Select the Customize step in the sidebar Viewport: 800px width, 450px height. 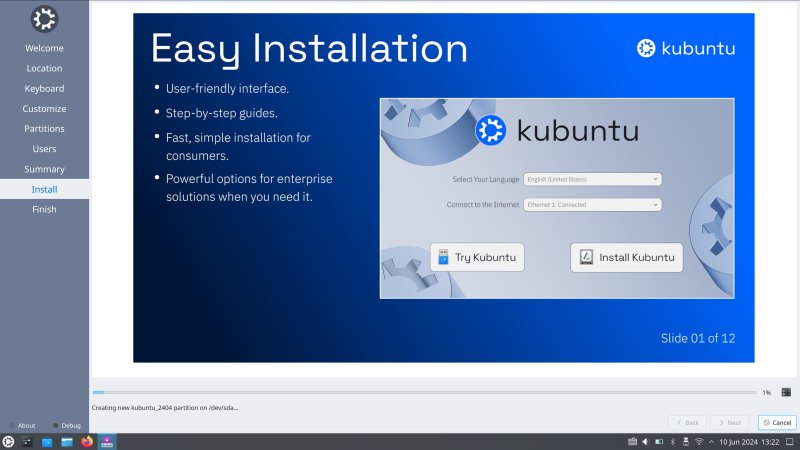44,109
